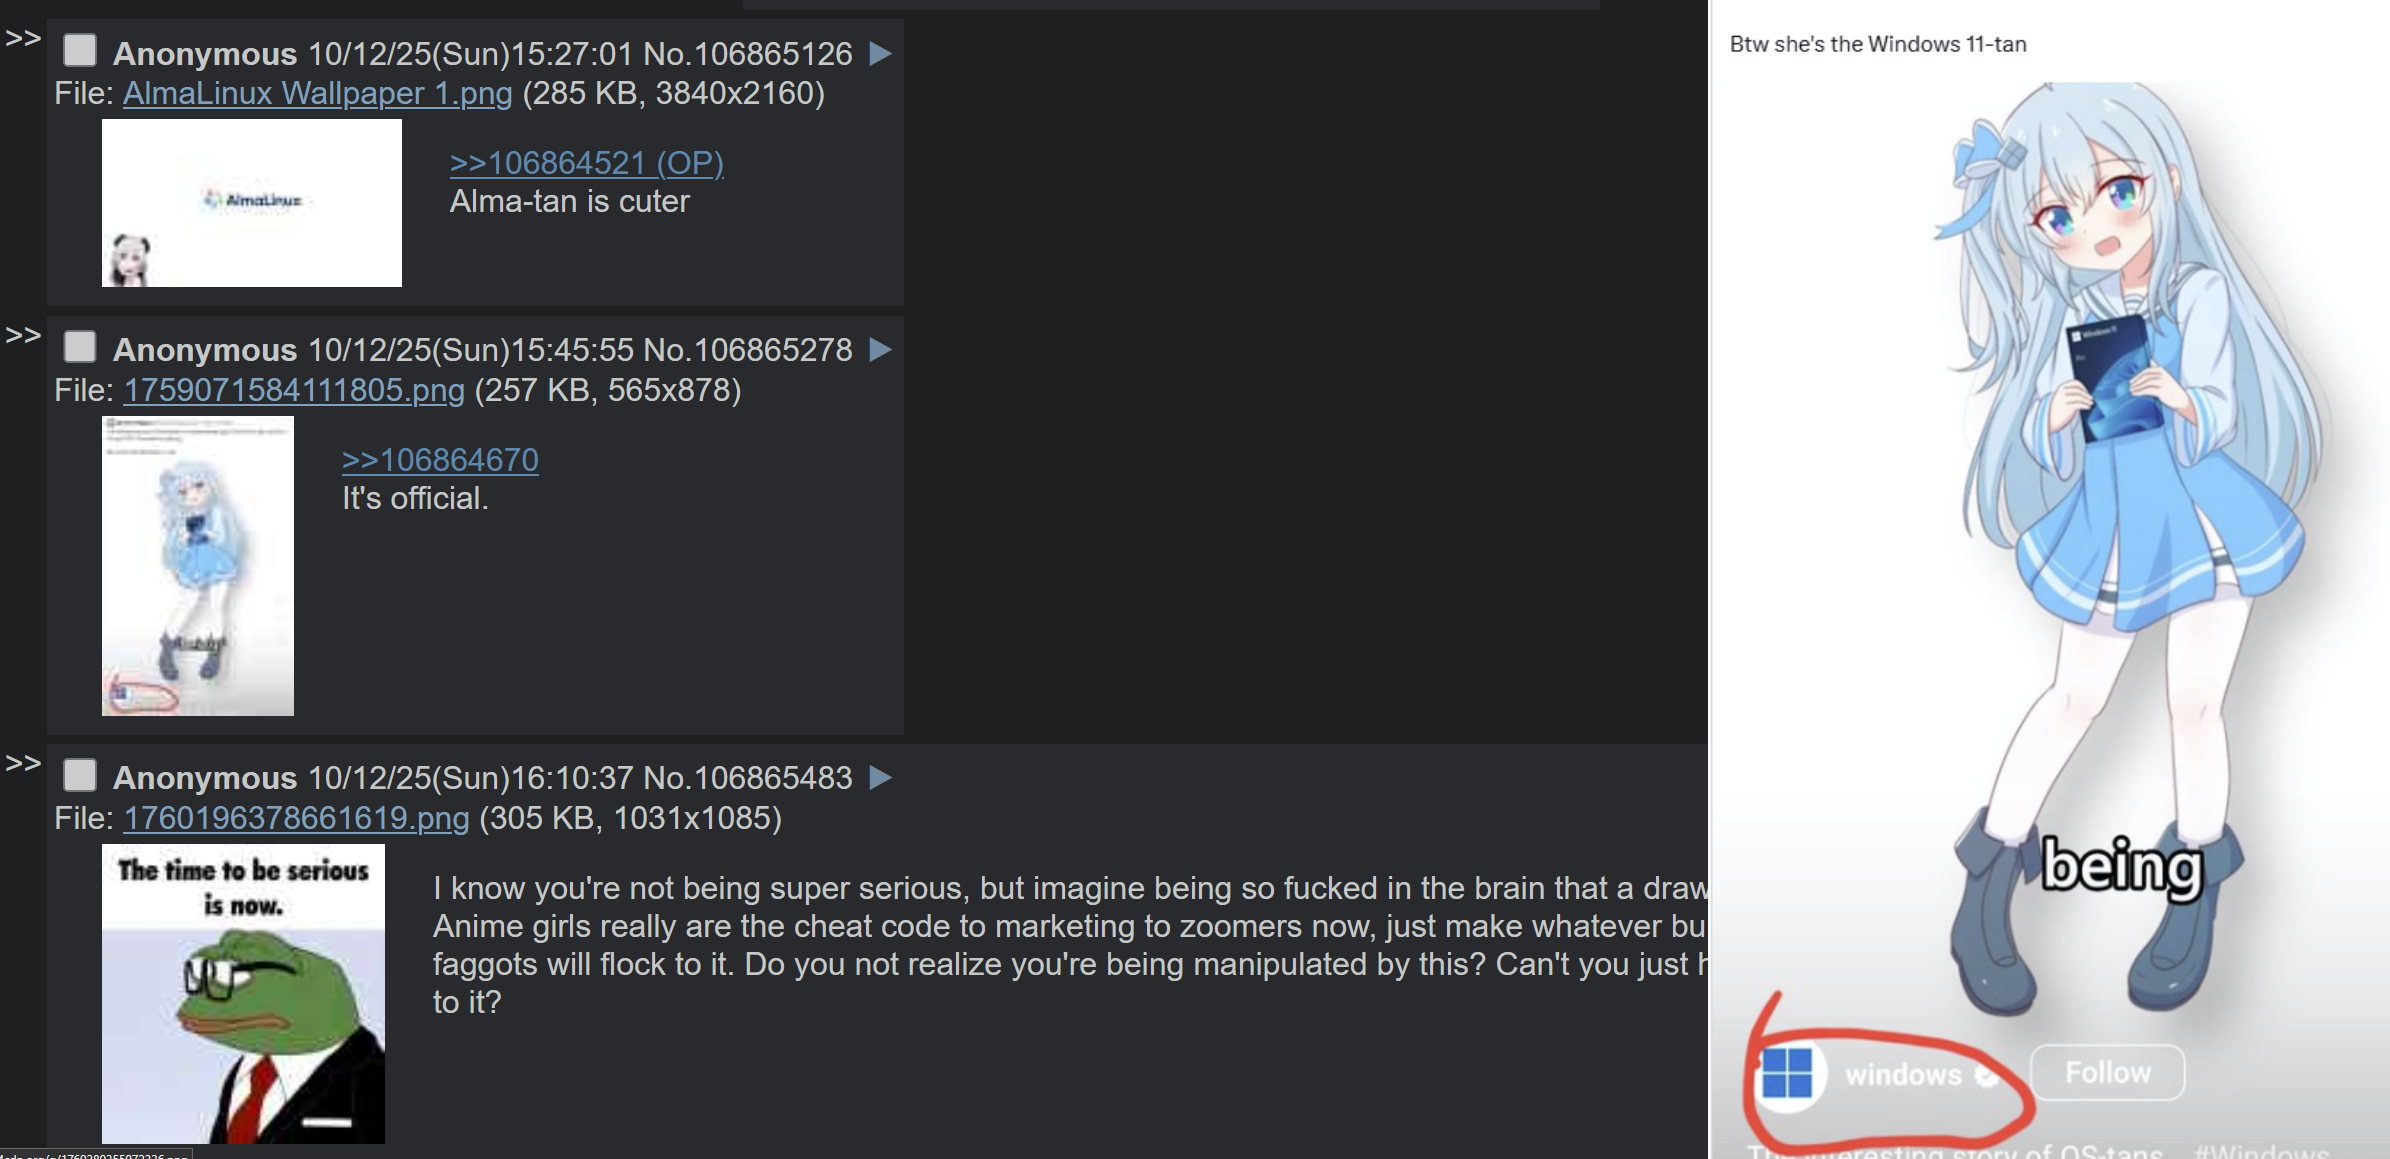Follow the >>106864670 quote link
The height and width of the screenshot is (1159, 2390).
440,460
